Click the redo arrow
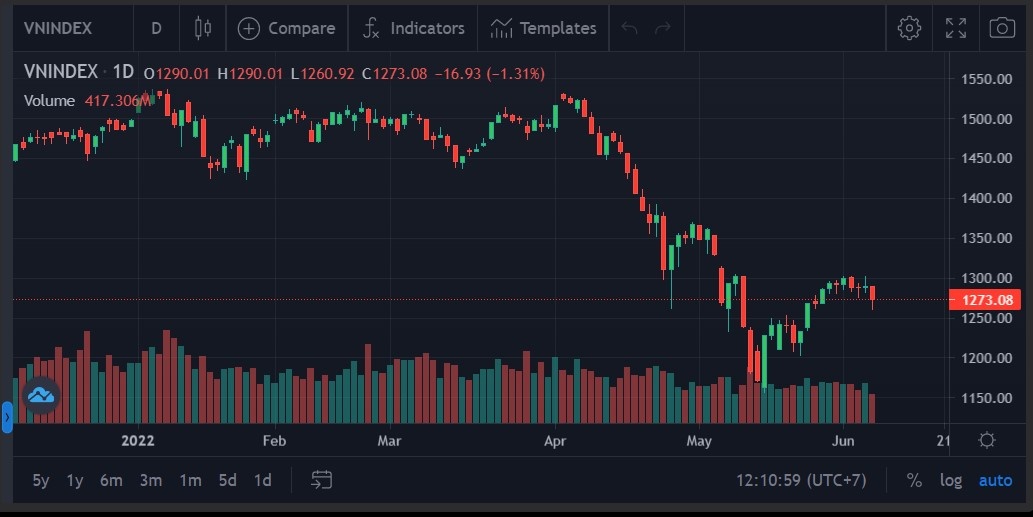This screenshot has height=517, width=1033. coord(663,28)
